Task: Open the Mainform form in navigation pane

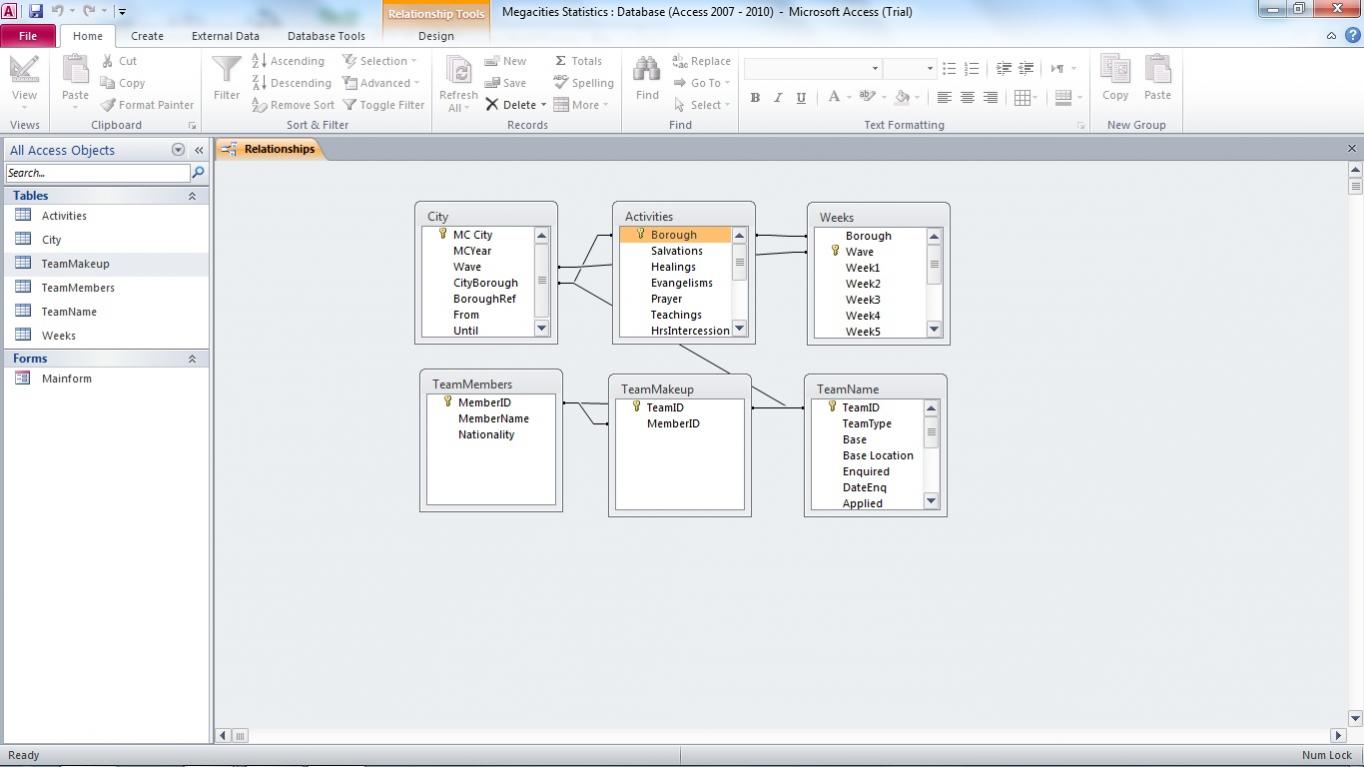Action: [66, 379]
